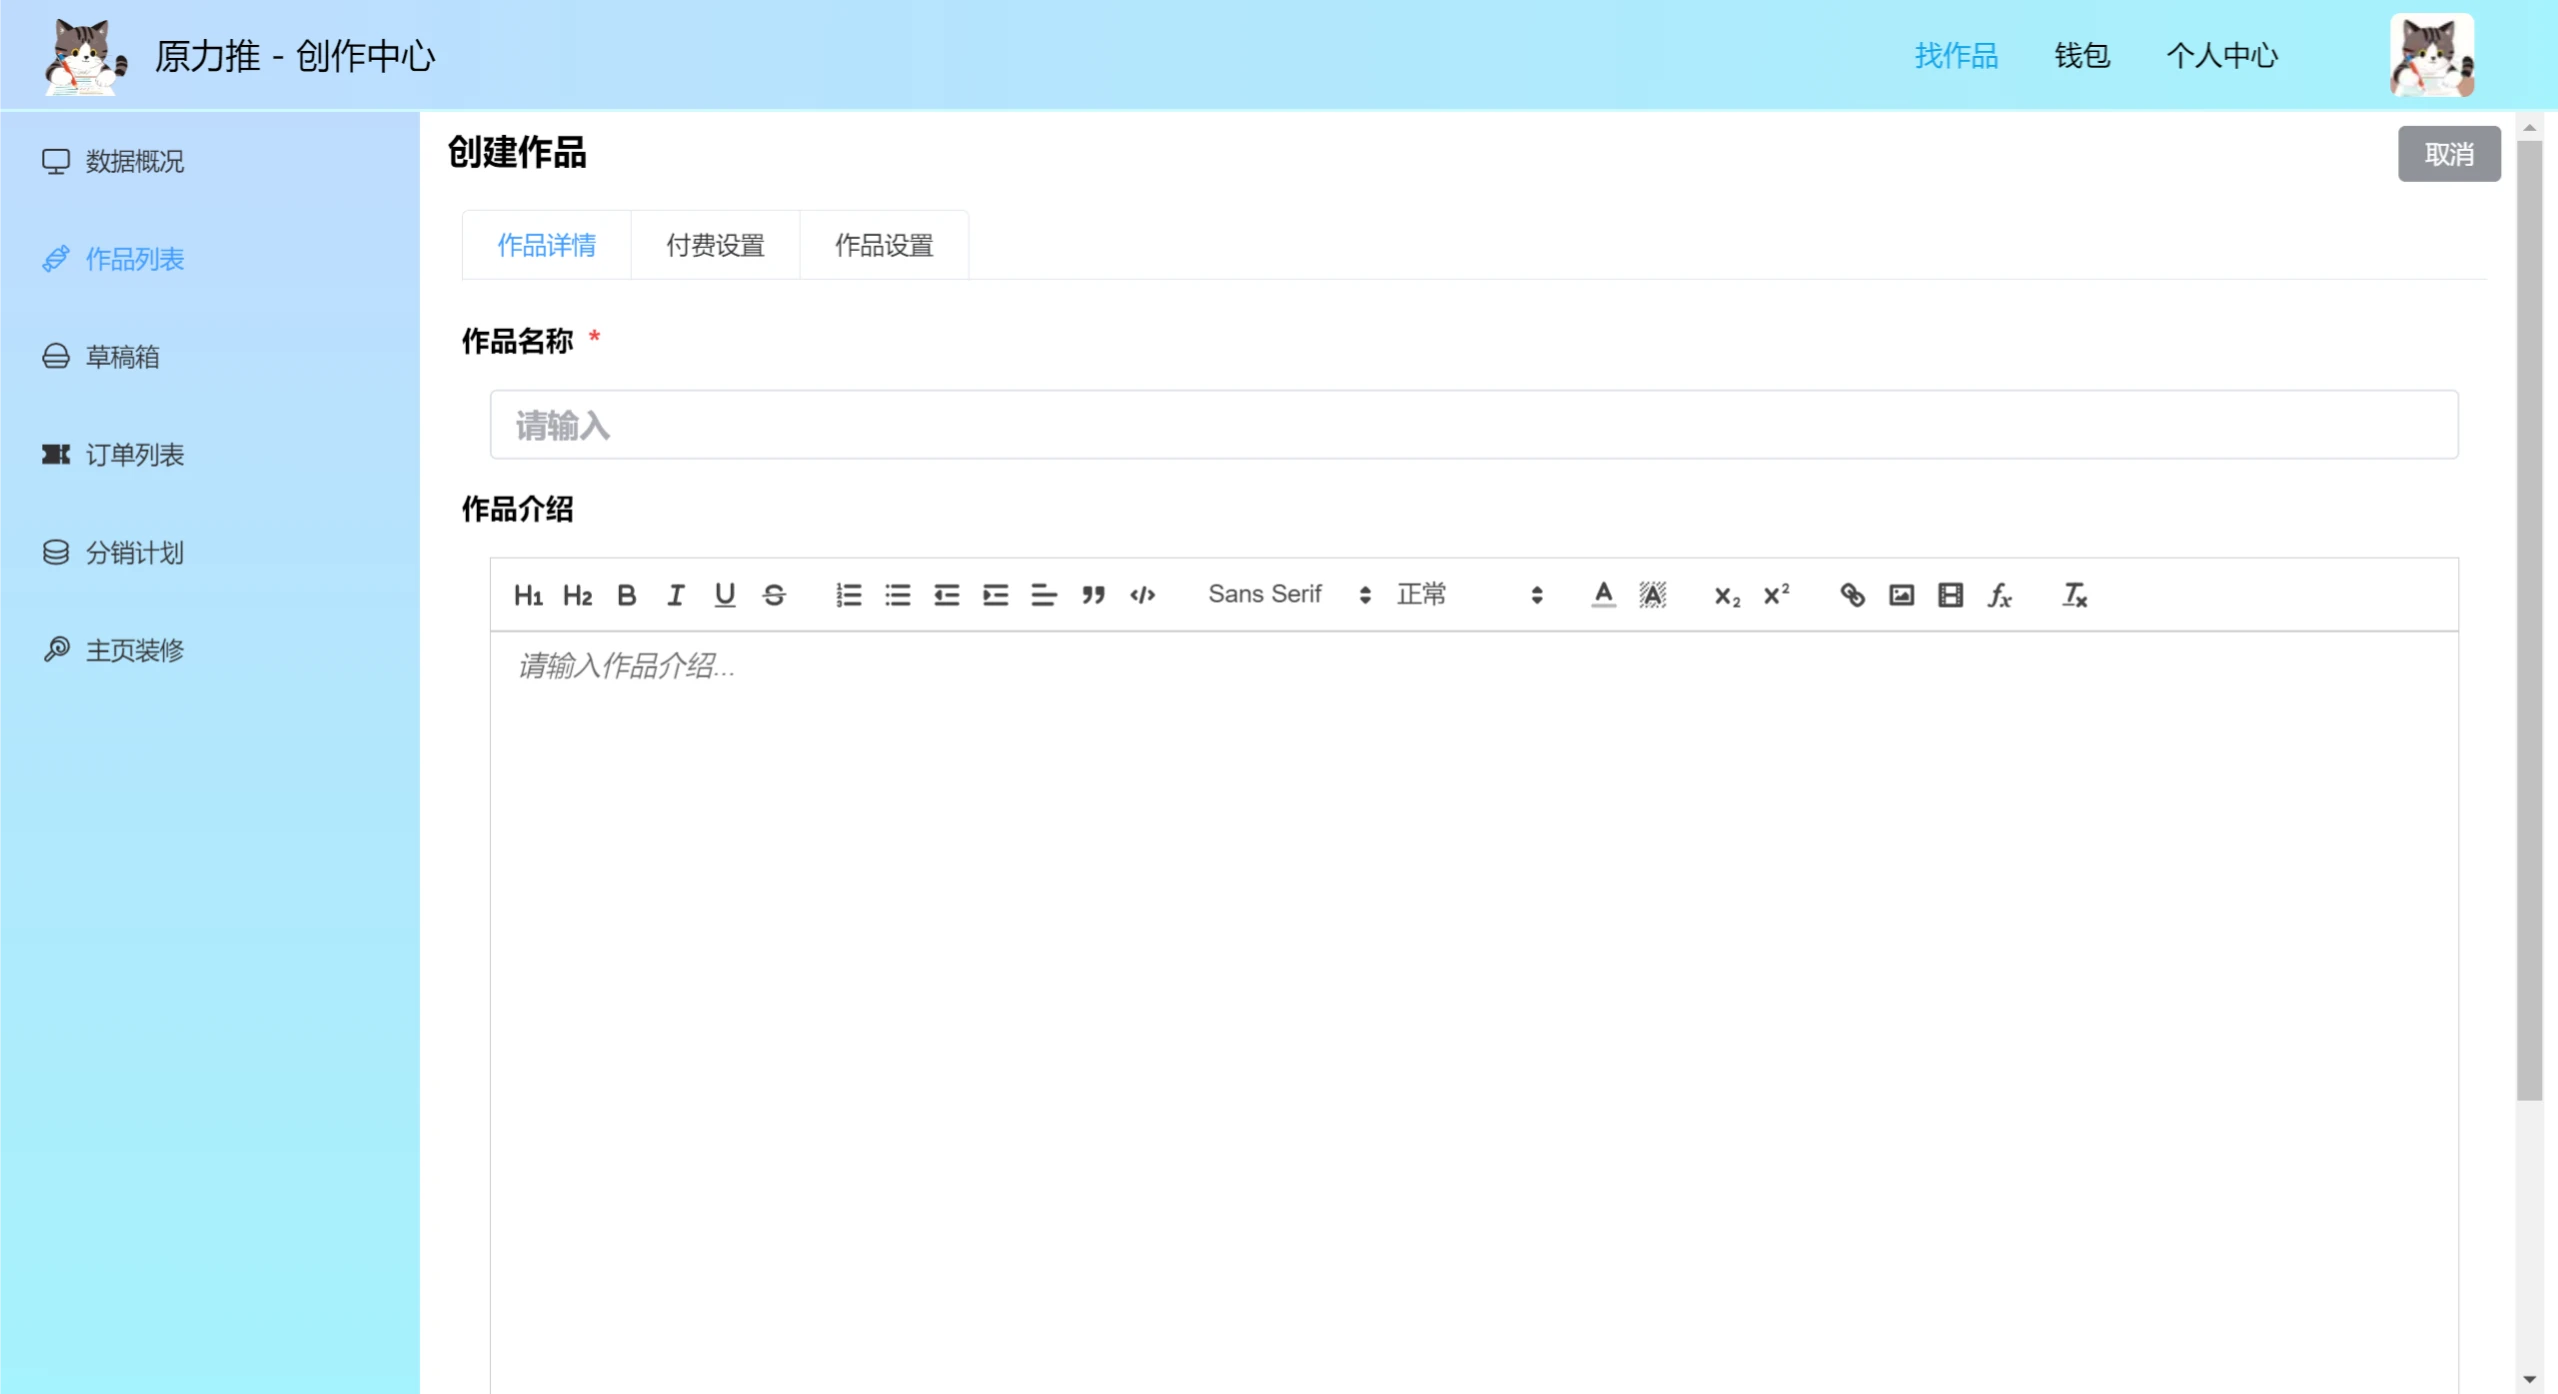Open text alignment dropdown
The height and width of the screenshot is (1394, 2558).
pyautogui.click(x=1043, y=595)
